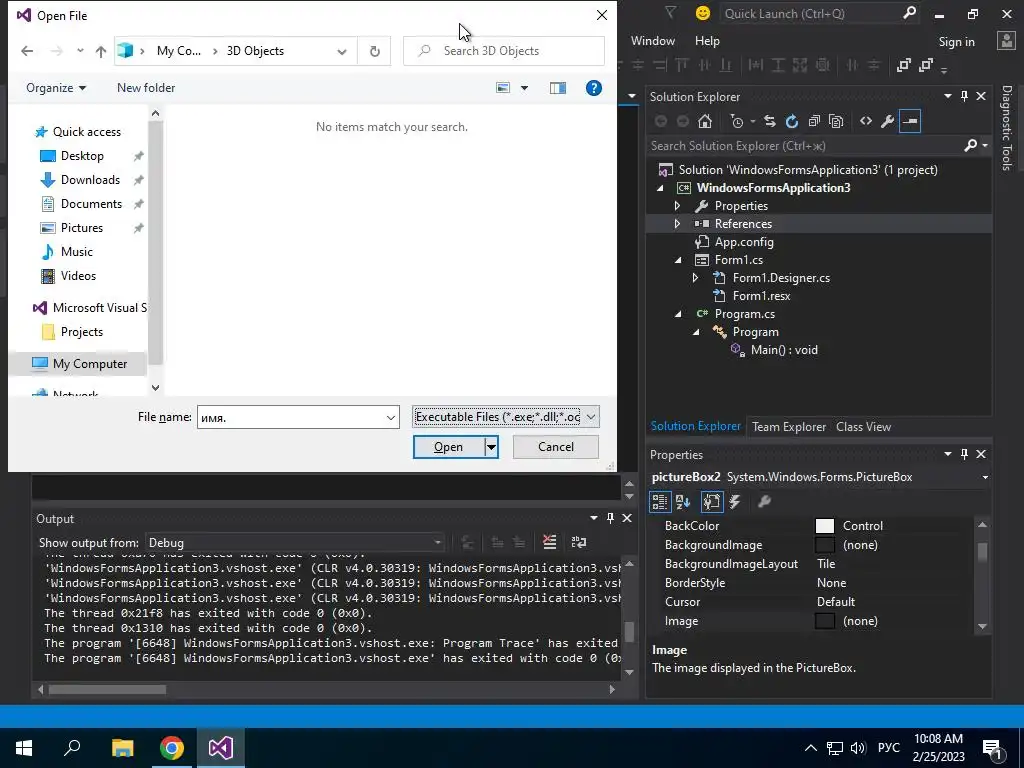The height and width of the screenshot is (768, 1024).
Task: Collapse the Form1.cs node
Action: (678, 260)
